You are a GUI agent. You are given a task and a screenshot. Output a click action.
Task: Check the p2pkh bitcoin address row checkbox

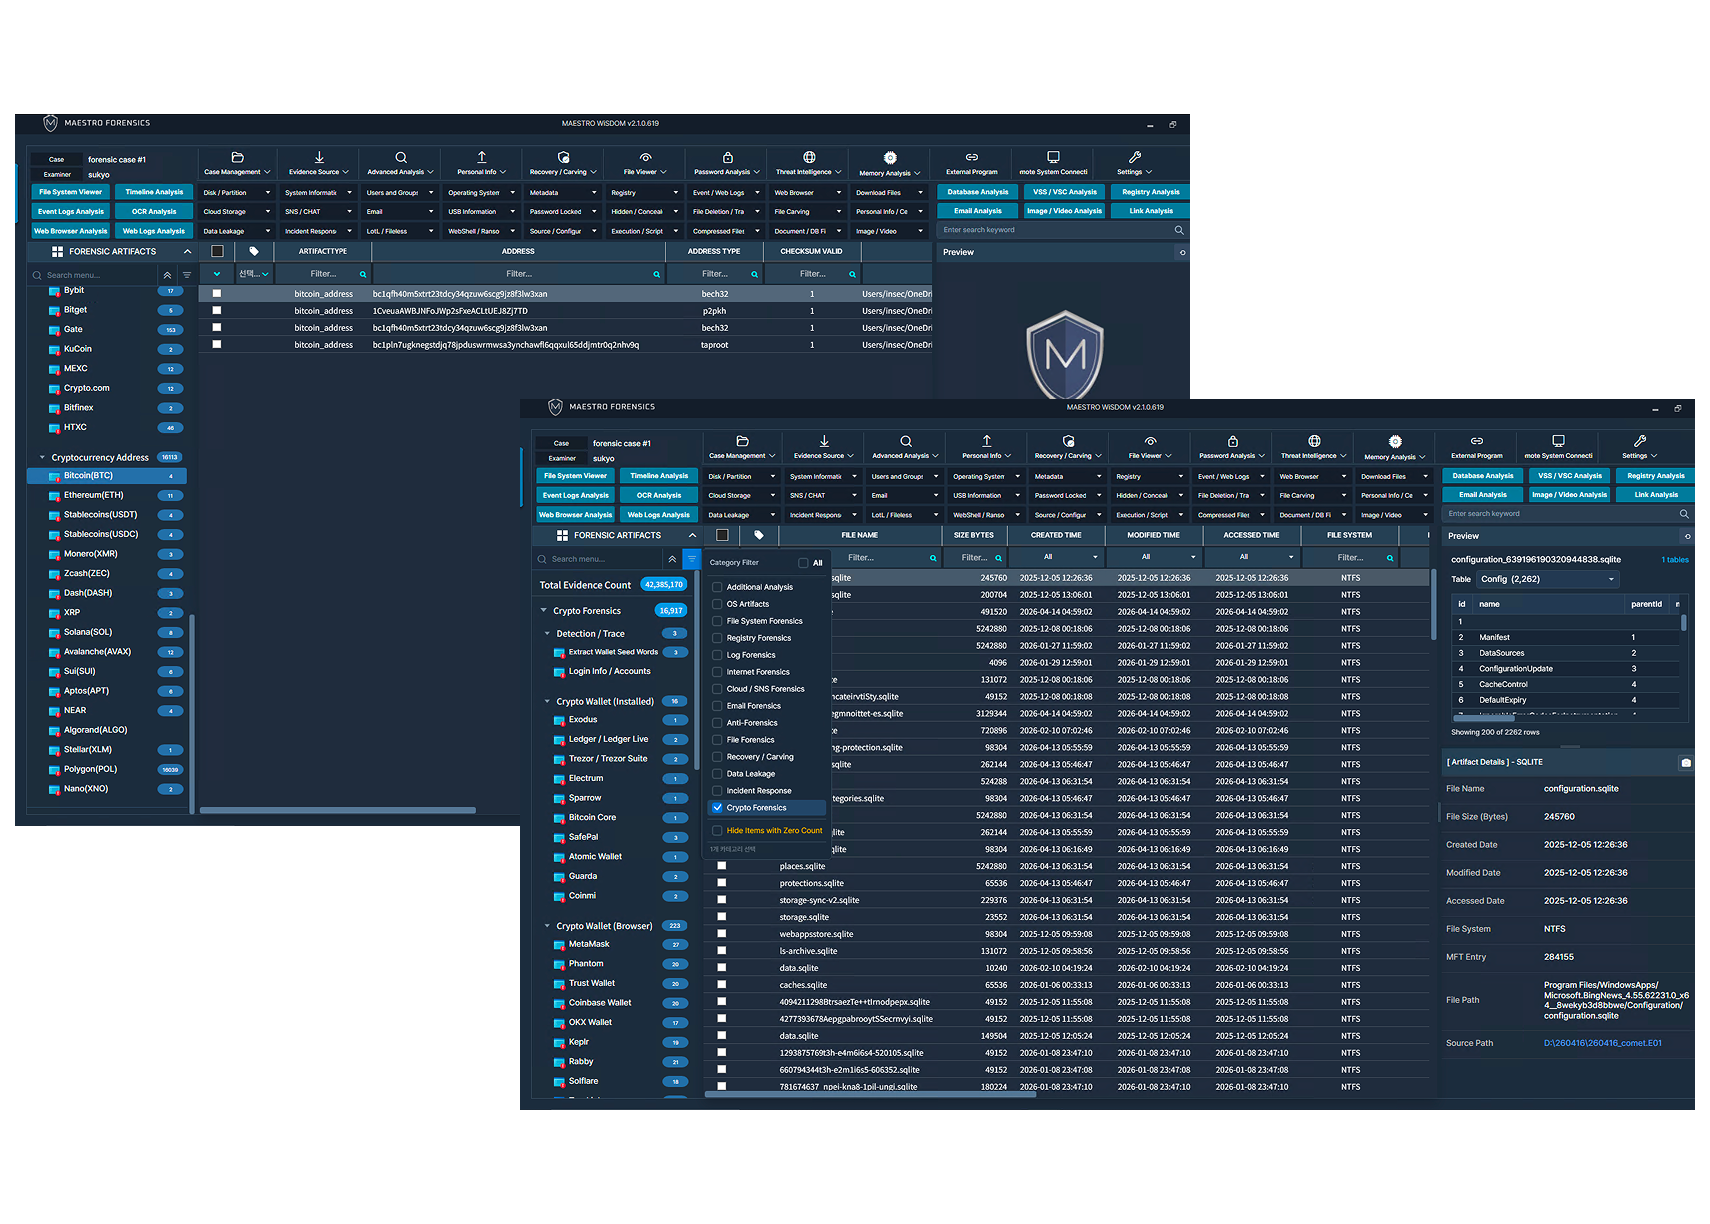tap(216, 311)
